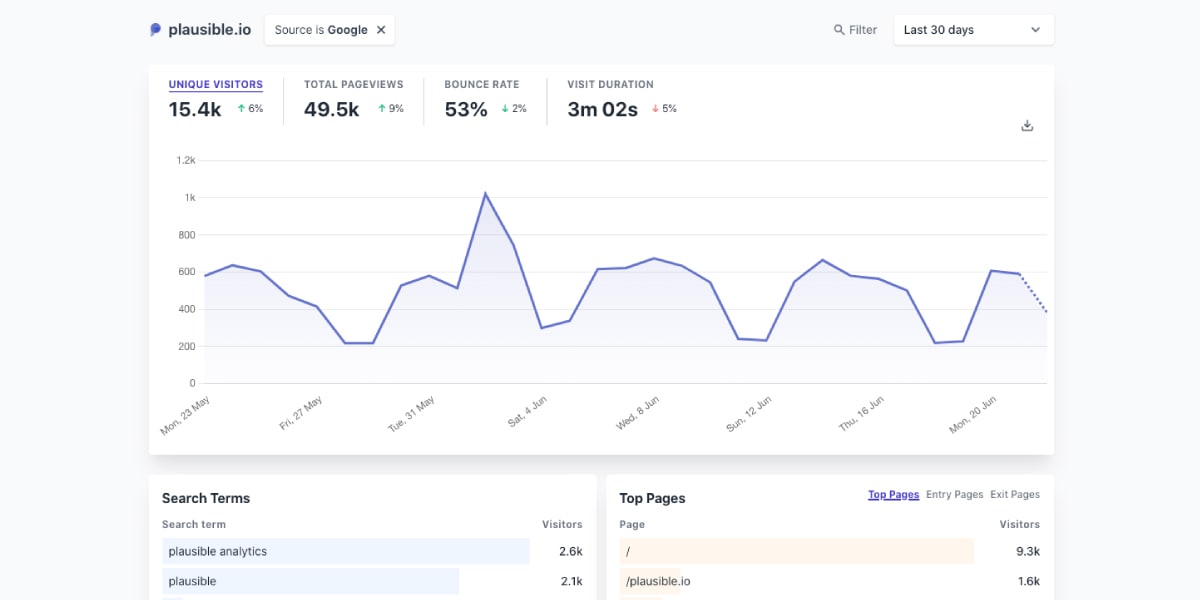Select the Total Pageviews metric
Image resolution: width=1200 pixels, height=600 pixels.
[353, 85]
